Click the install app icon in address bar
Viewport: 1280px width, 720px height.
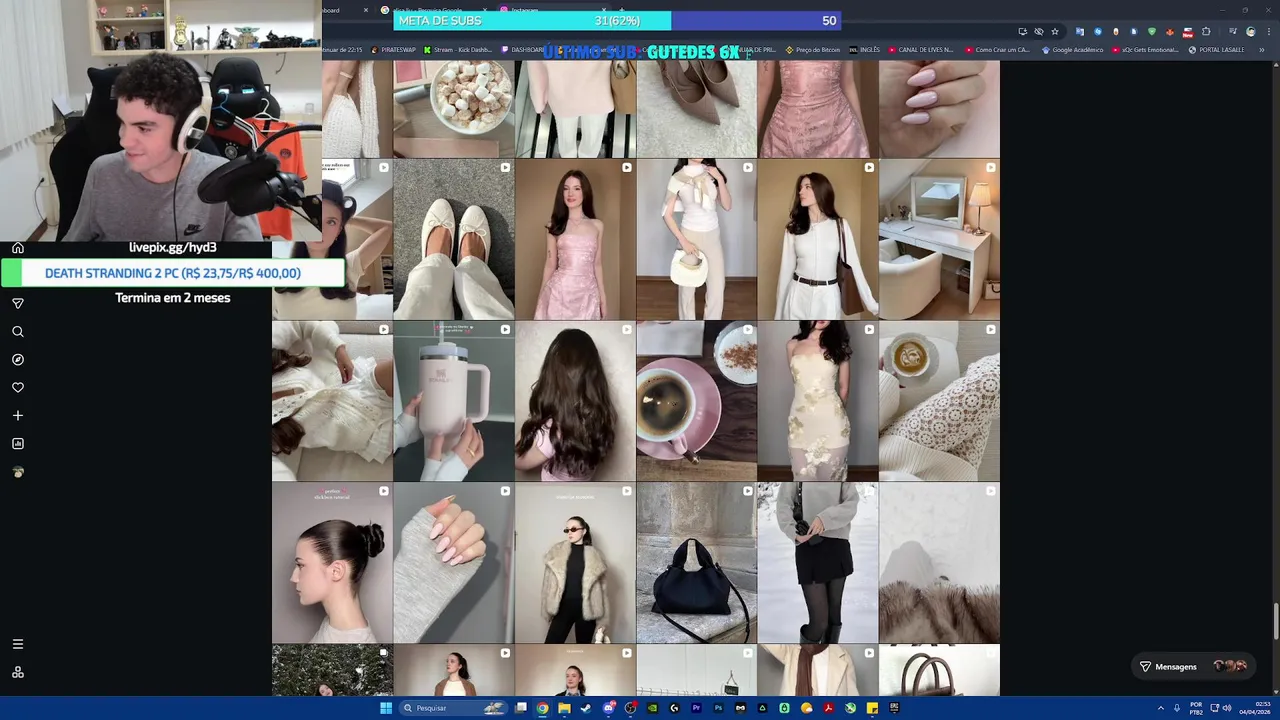point(1022,31)
